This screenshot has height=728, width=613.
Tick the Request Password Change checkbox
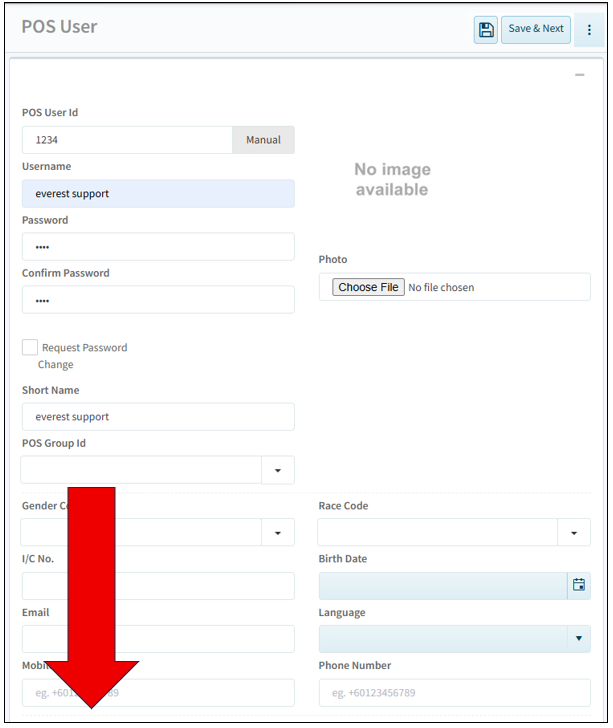click(x=30, y=347)
